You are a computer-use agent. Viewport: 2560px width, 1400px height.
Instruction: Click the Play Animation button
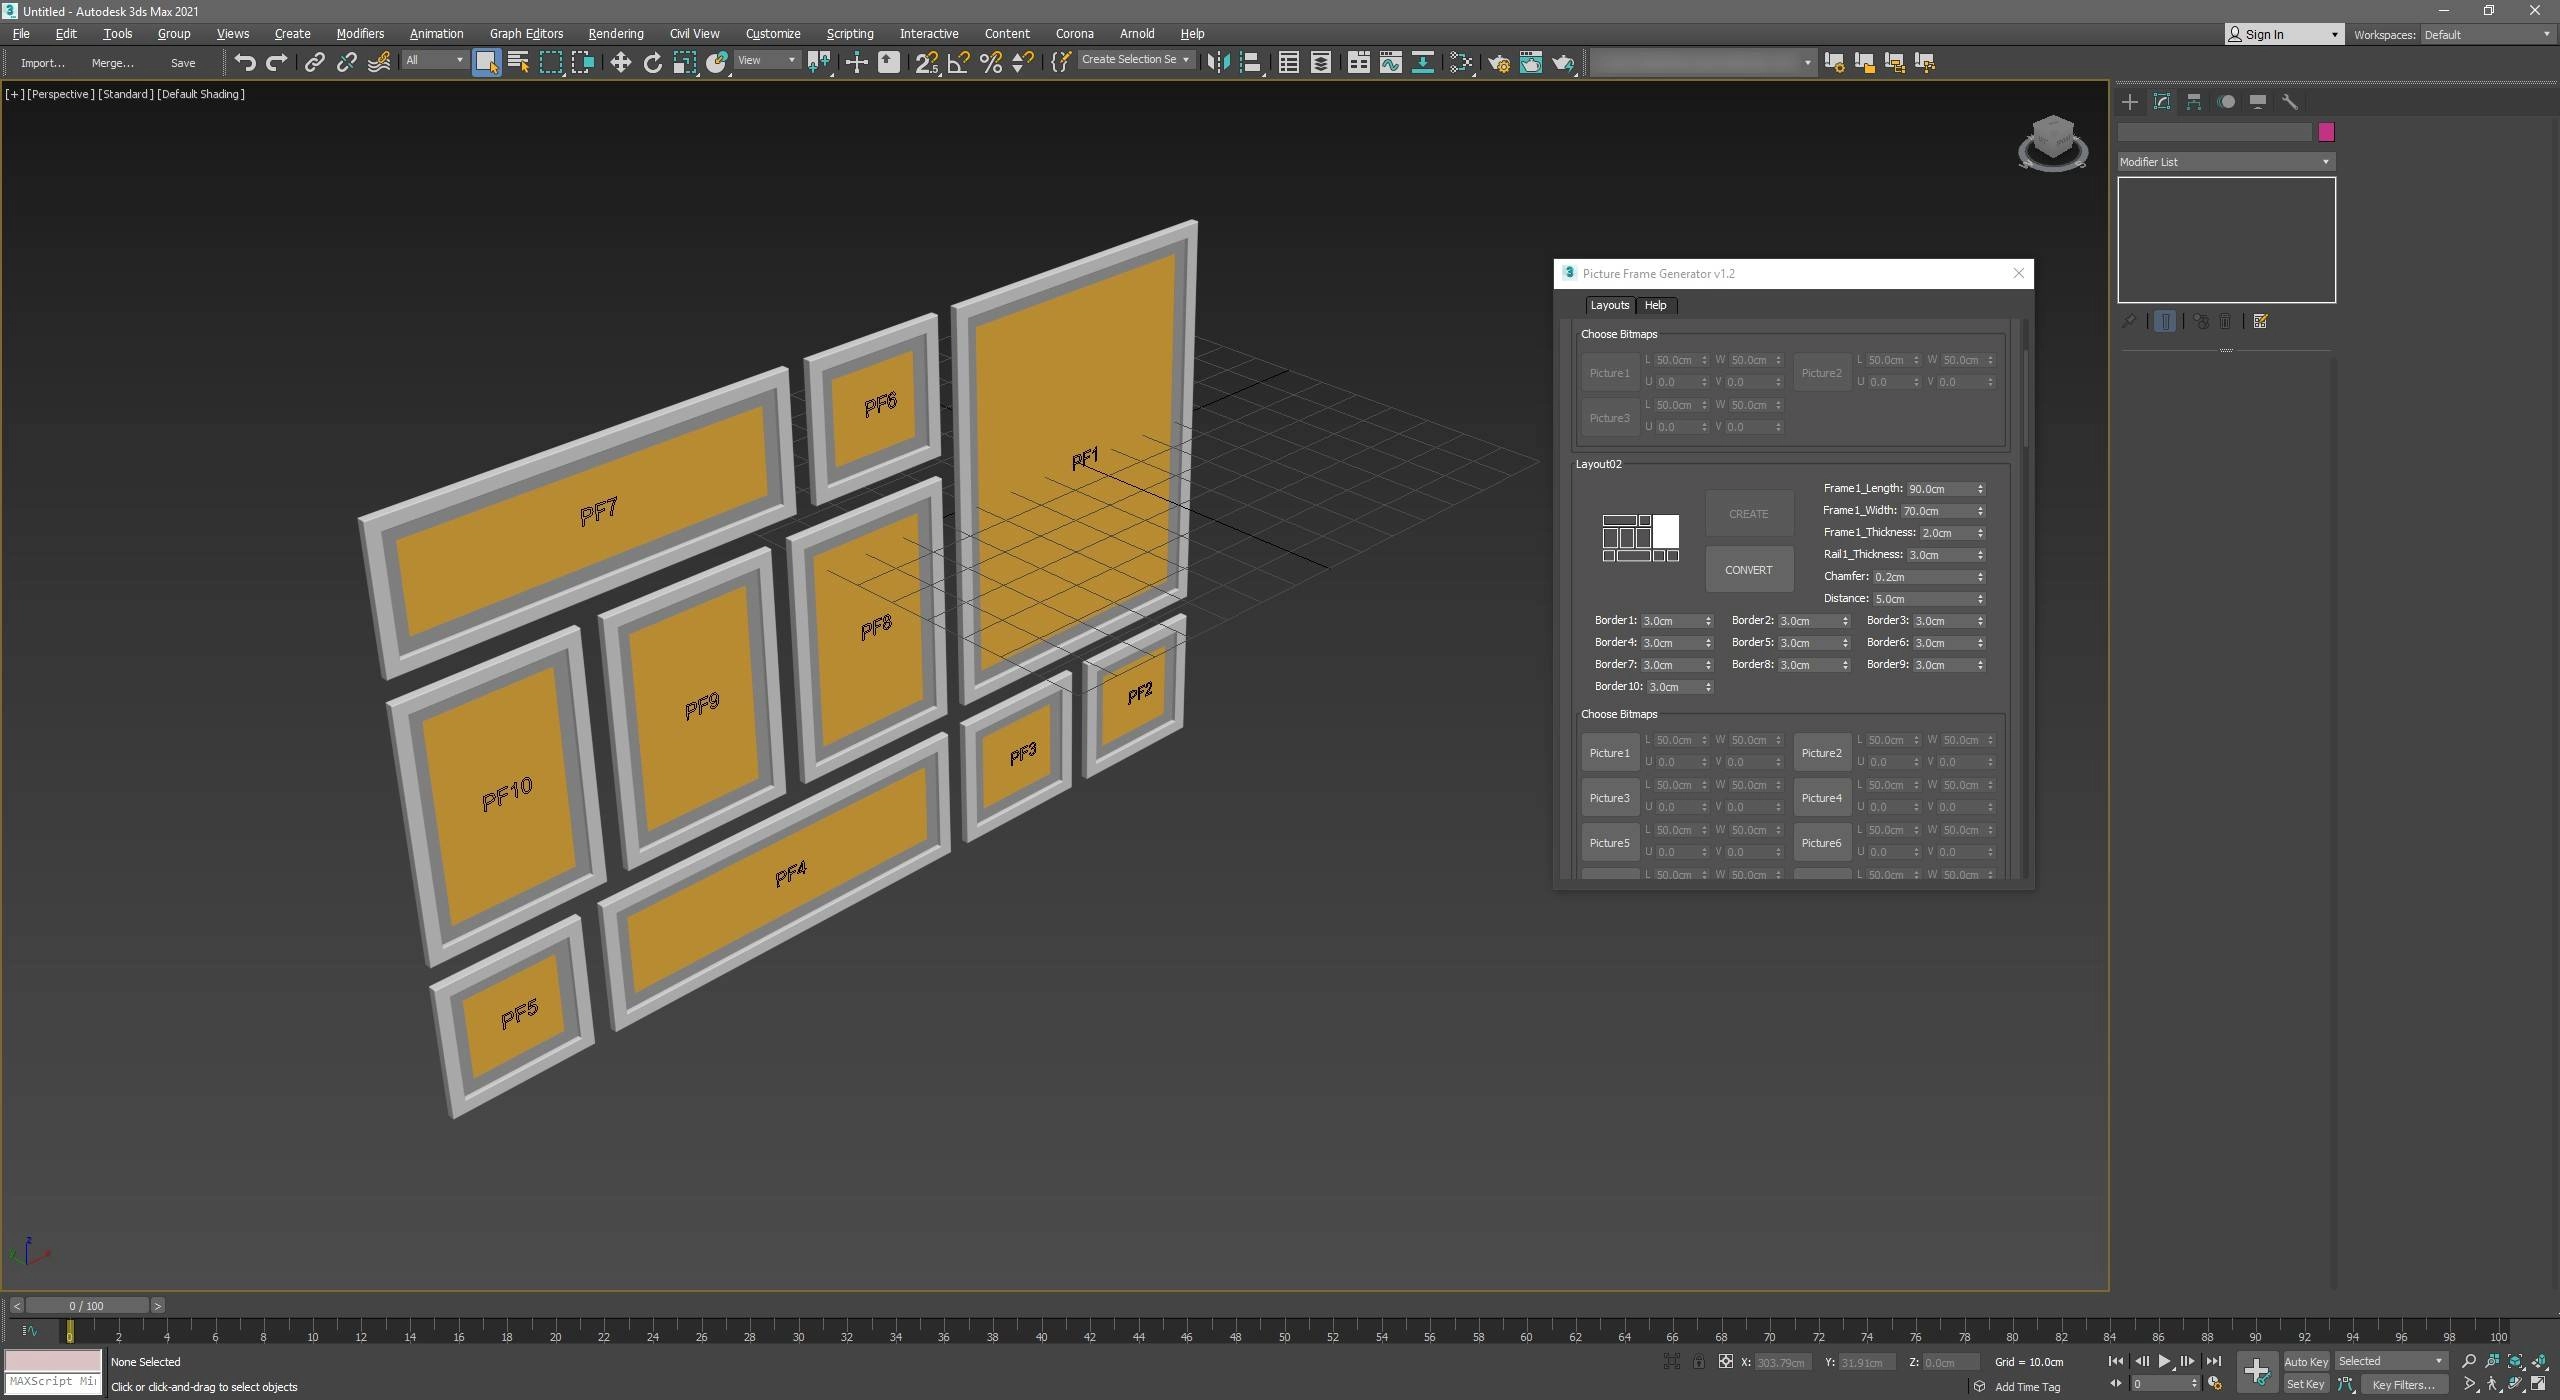[x=2163, y=1361]
